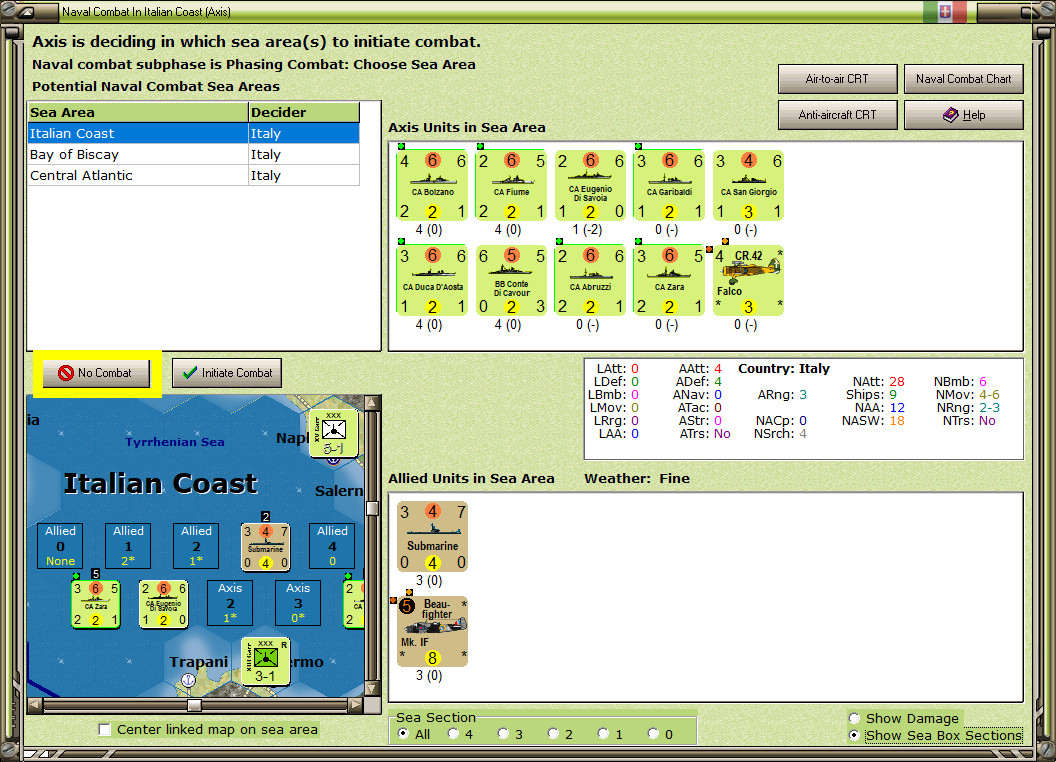The height and width of the screenshot is (762, 1056).
Task: Click the Trapani port anchor icon
Action: point(189,680)
